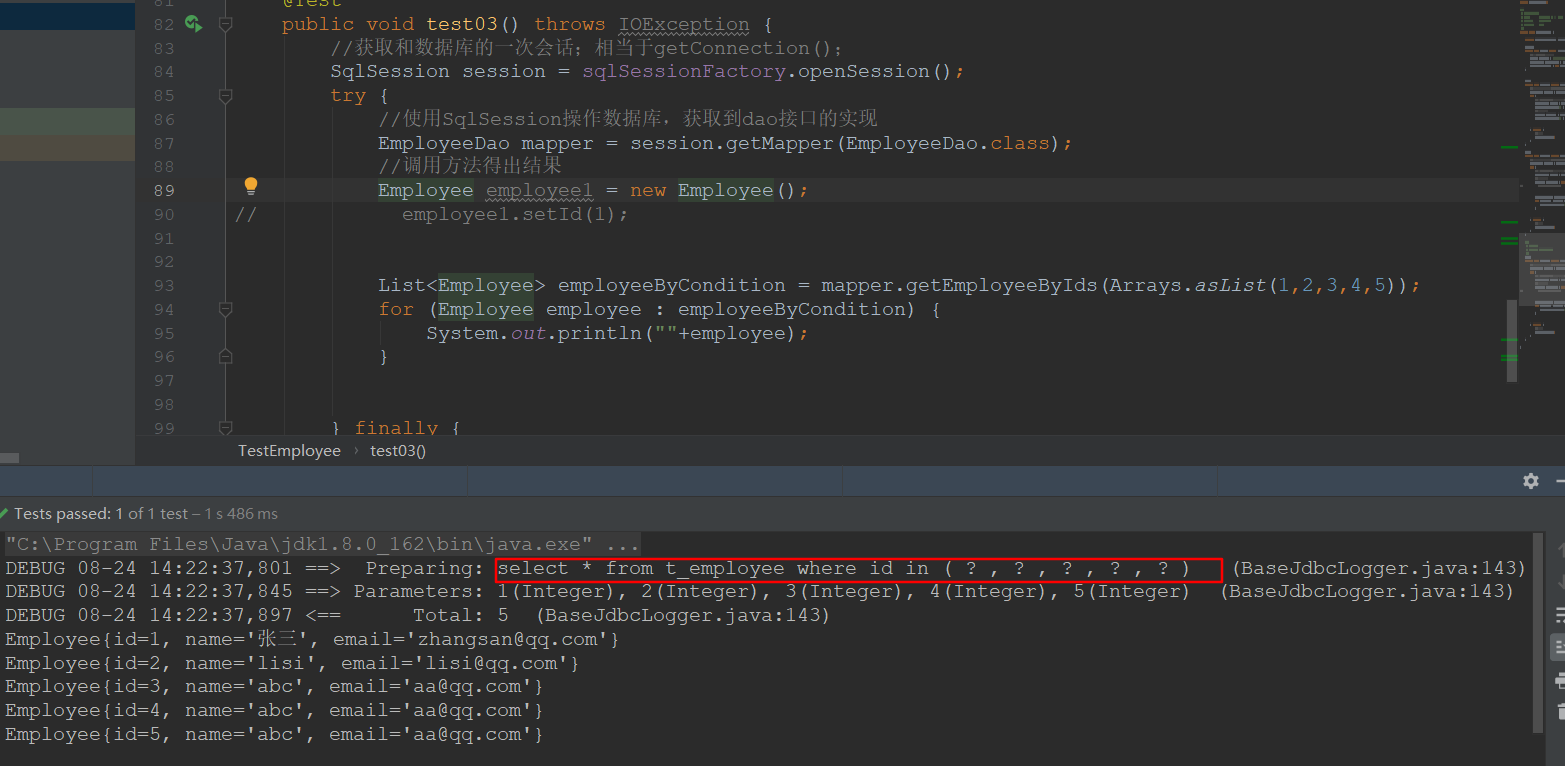Click line number 89 in the gutter
1565x766 pixels.
[x=163, y=190]
